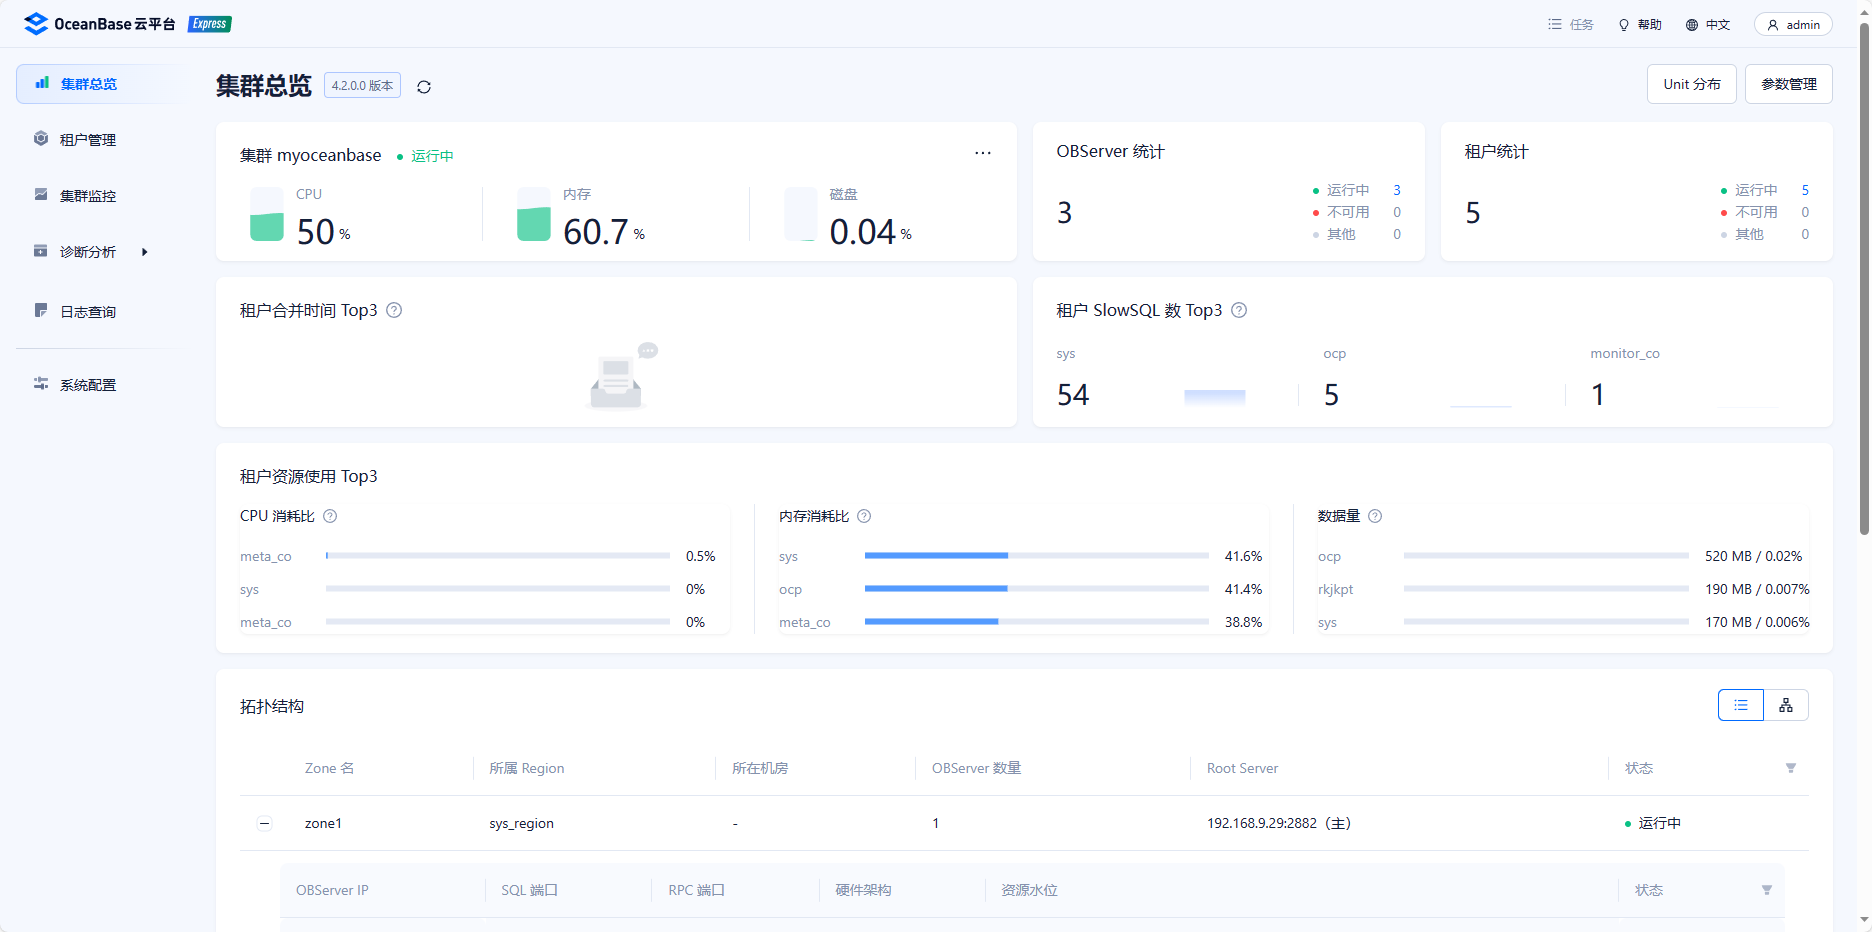Click the 内存 usage gauge icon
1872x932 pixels.
coord(534,214)
